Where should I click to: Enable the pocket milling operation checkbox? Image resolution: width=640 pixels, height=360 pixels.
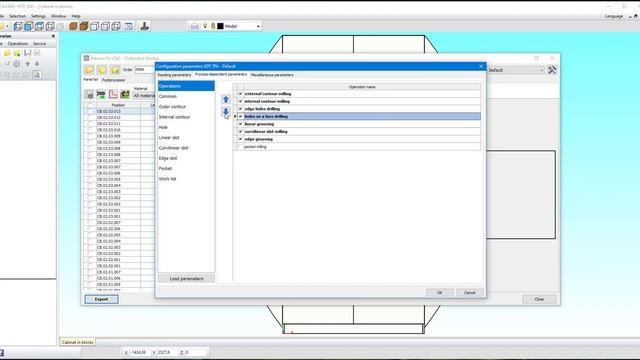coord(240,147)
